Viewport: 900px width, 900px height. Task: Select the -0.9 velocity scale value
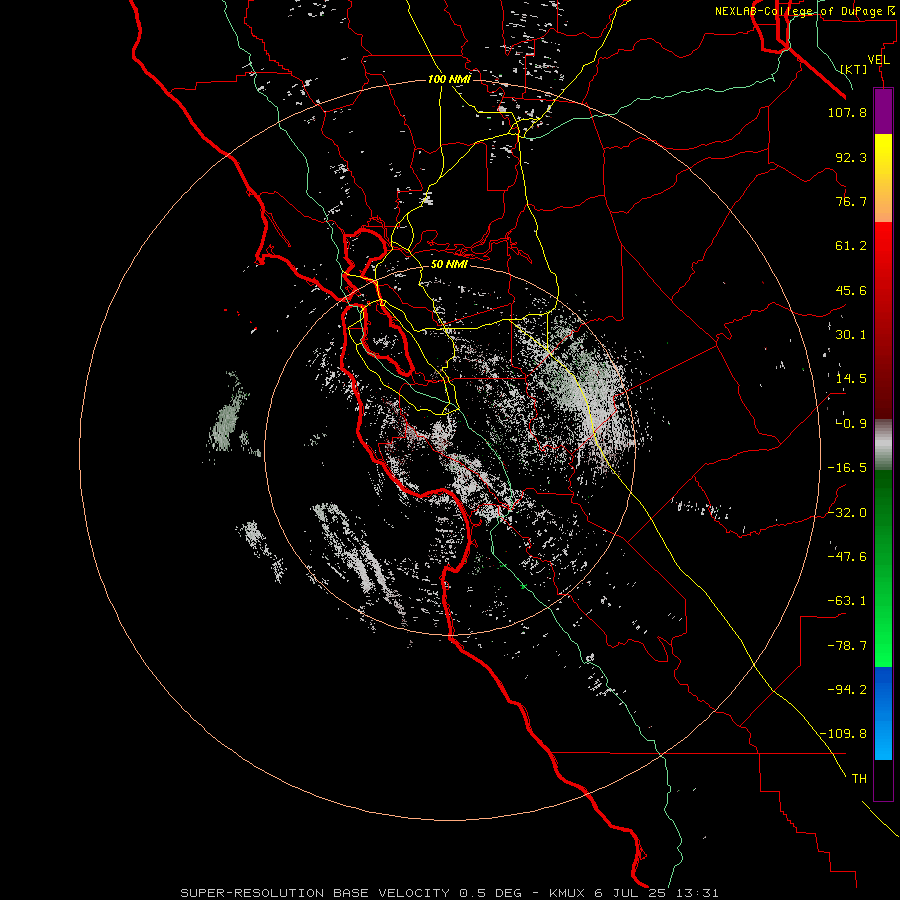click(x=851, y=424)
